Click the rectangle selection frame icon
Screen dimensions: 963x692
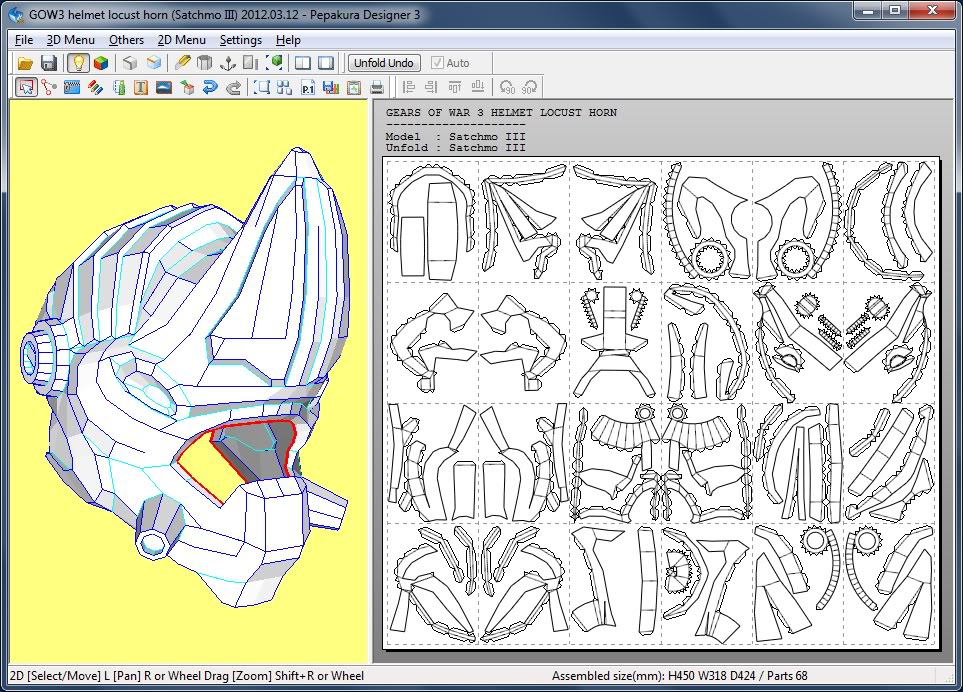point(262,87)
